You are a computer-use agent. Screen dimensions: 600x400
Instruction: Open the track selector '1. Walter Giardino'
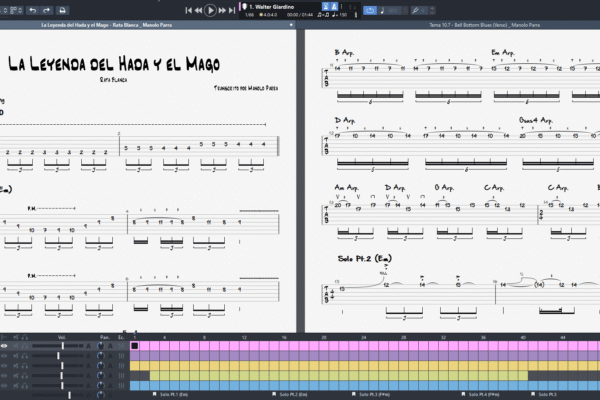tap(272, 7)
